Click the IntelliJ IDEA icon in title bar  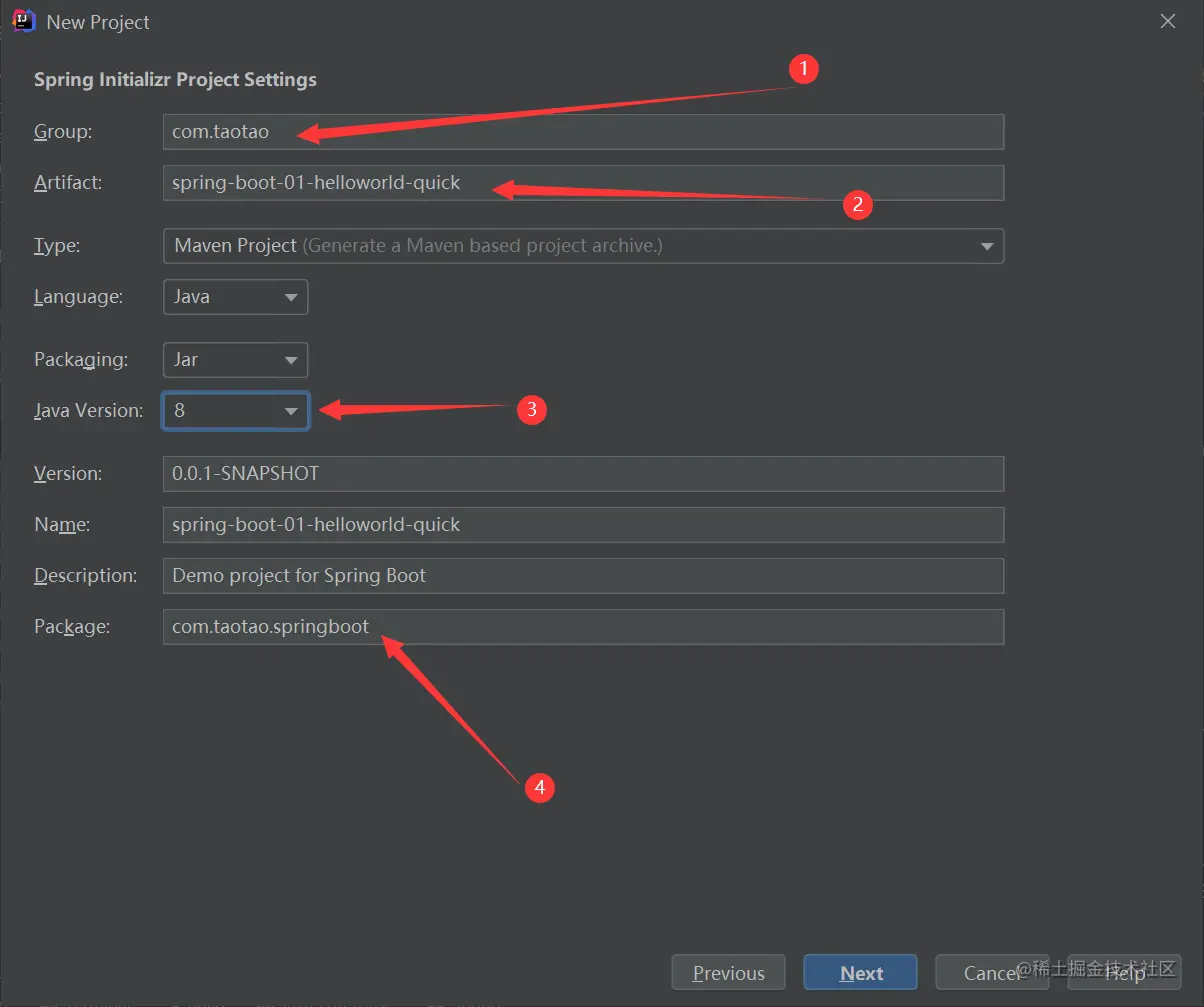click(x=25, y=21)
